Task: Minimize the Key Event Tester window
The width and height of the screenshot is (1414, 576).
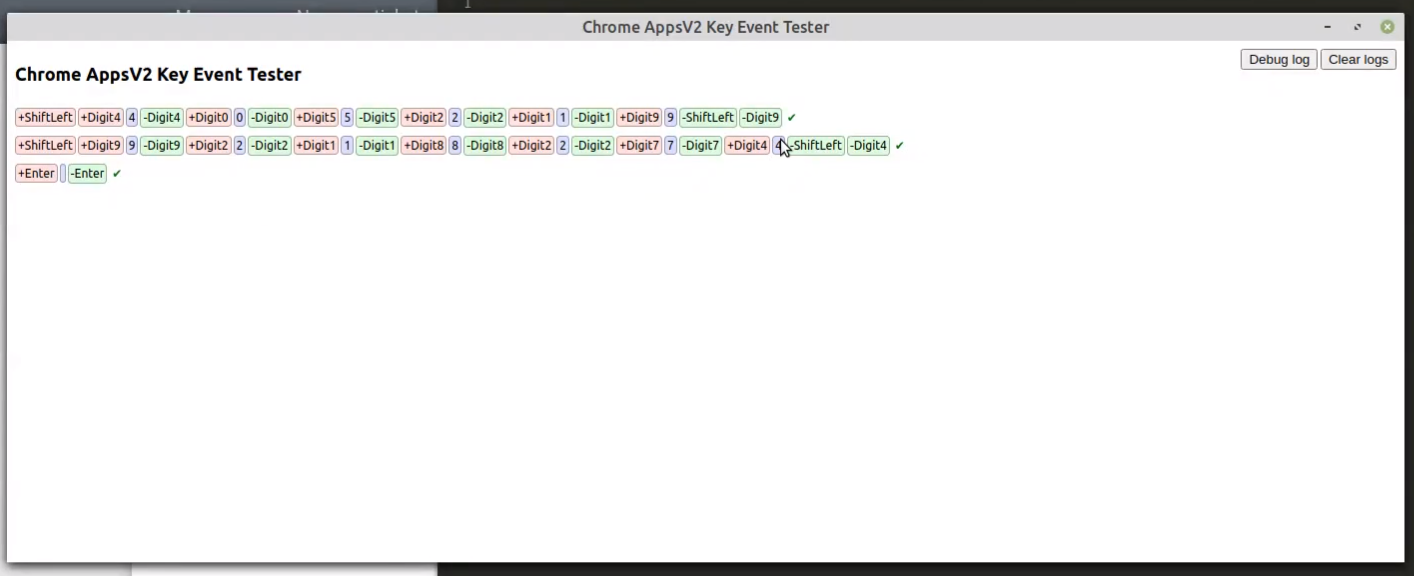Action: pos(1327,27)
